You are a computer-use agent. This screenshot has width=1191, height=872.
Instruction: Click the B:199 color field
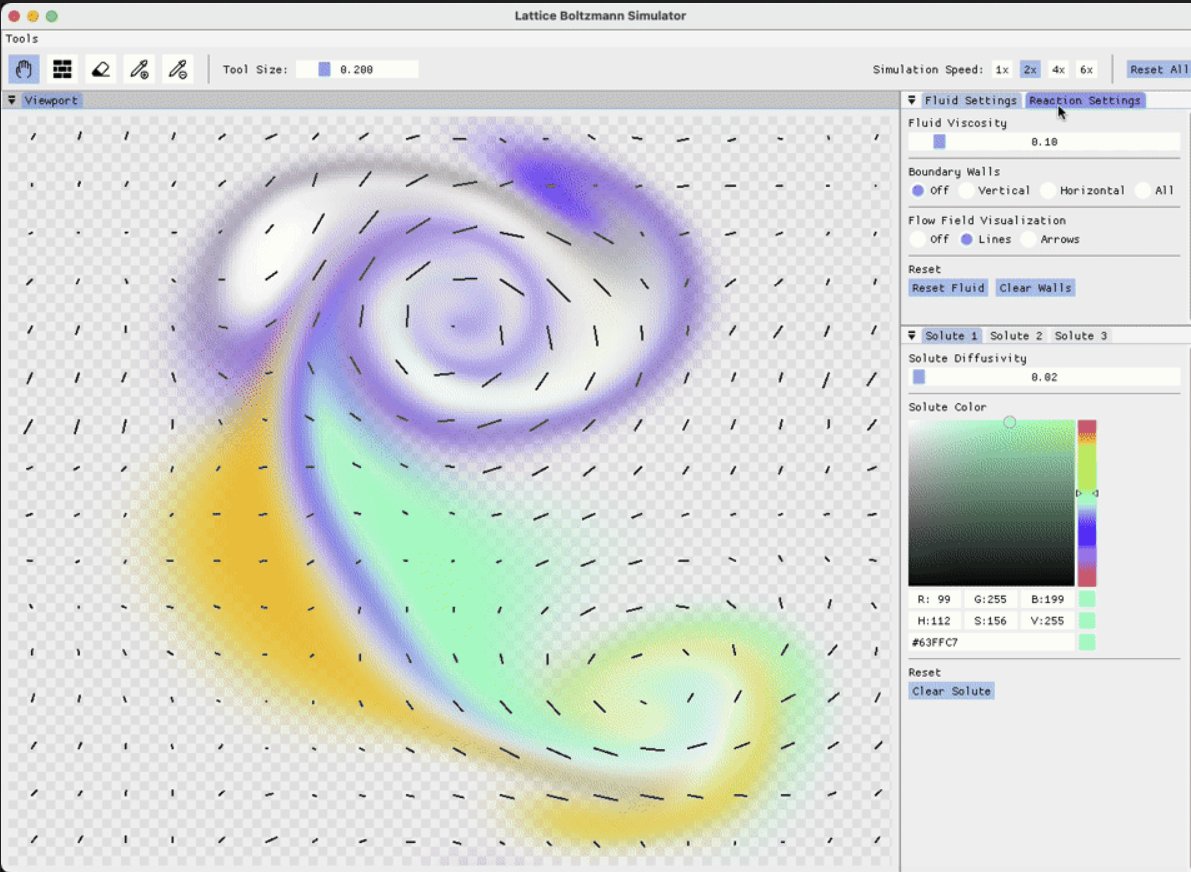pos(1047,599)
